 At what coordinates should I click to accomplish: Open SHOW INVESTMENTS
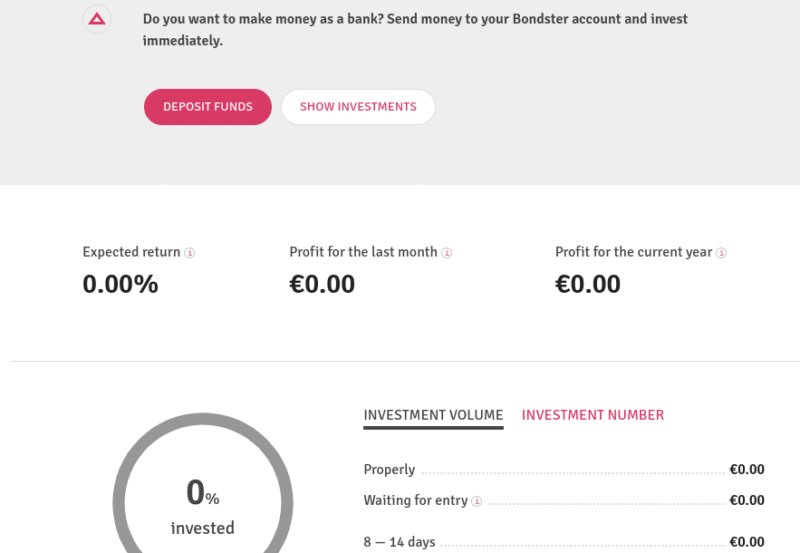tap(358, 107)
